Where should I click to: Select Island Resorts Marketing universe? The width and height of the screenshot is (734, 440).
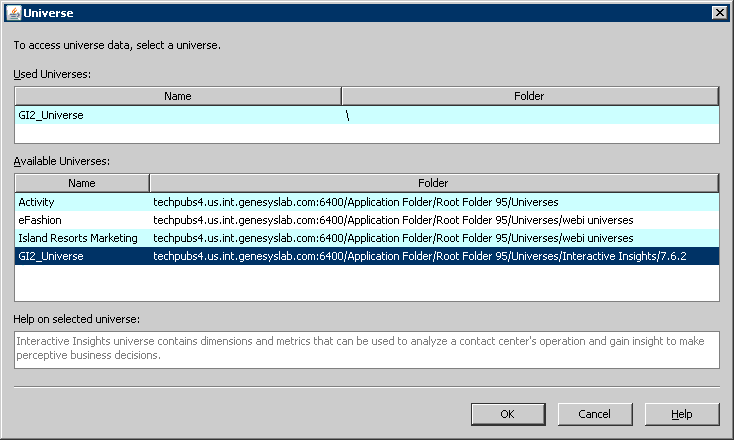pyautogui.click(x=76, y=238)
